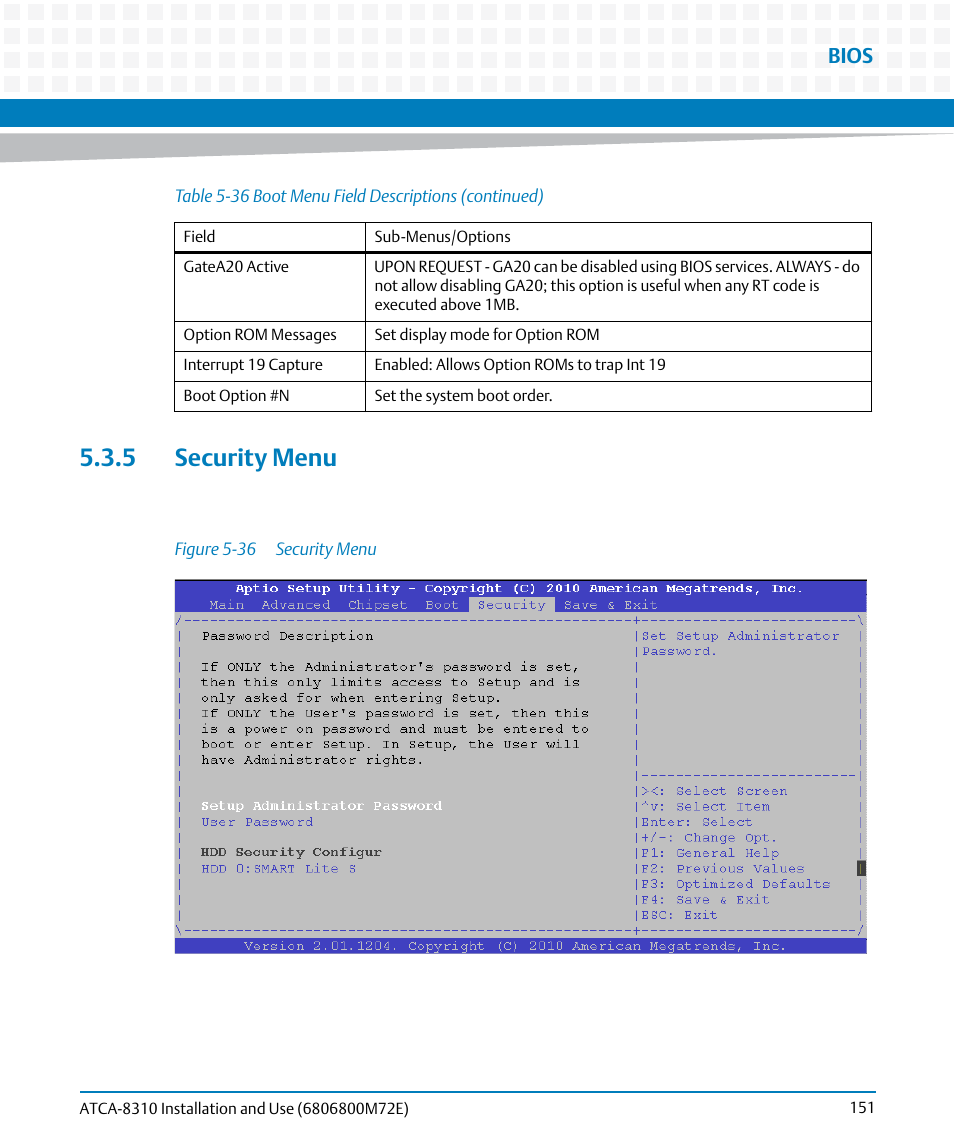This screenshot has height=1145, width=954.
Task: Click the UPON REQUEST GA20 description cell
Action: 618,286
